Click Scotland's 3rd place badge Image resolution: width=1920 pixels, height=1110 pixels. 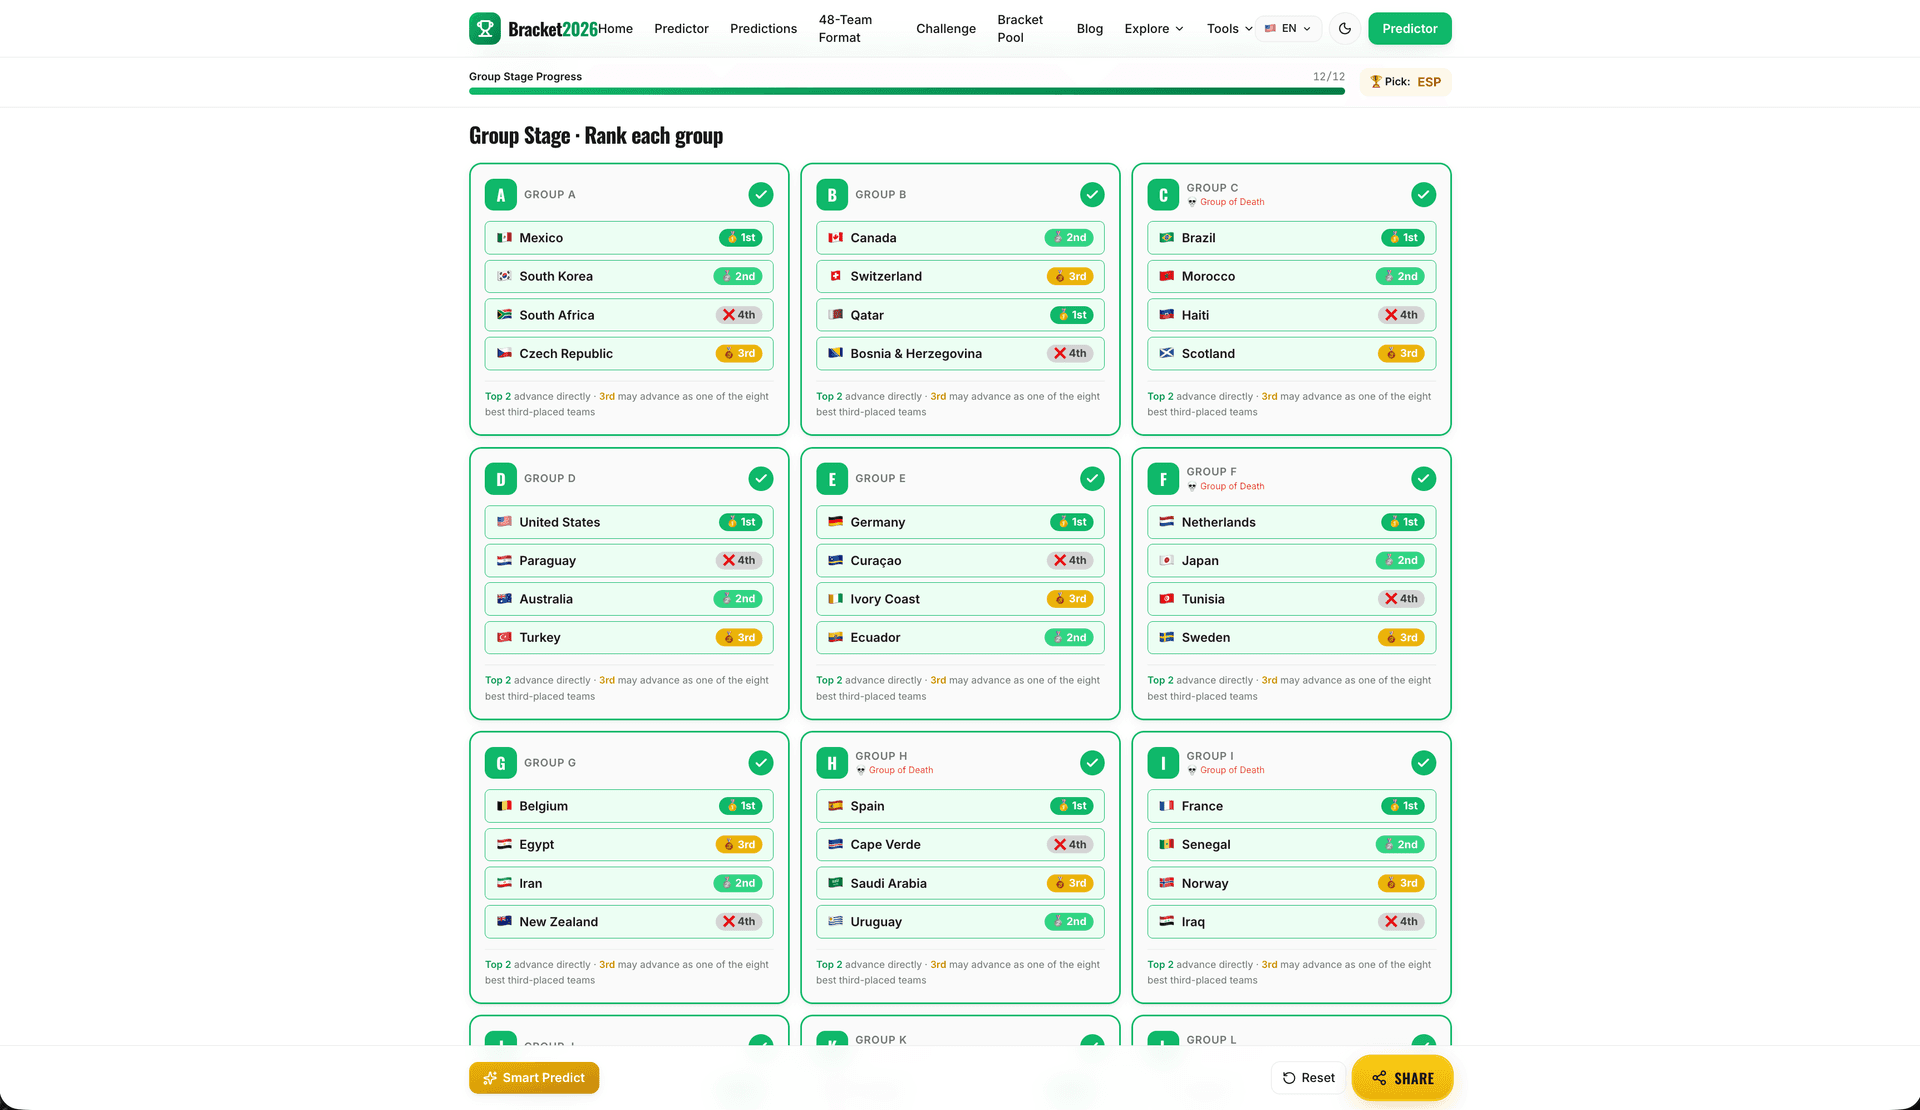1401,354
